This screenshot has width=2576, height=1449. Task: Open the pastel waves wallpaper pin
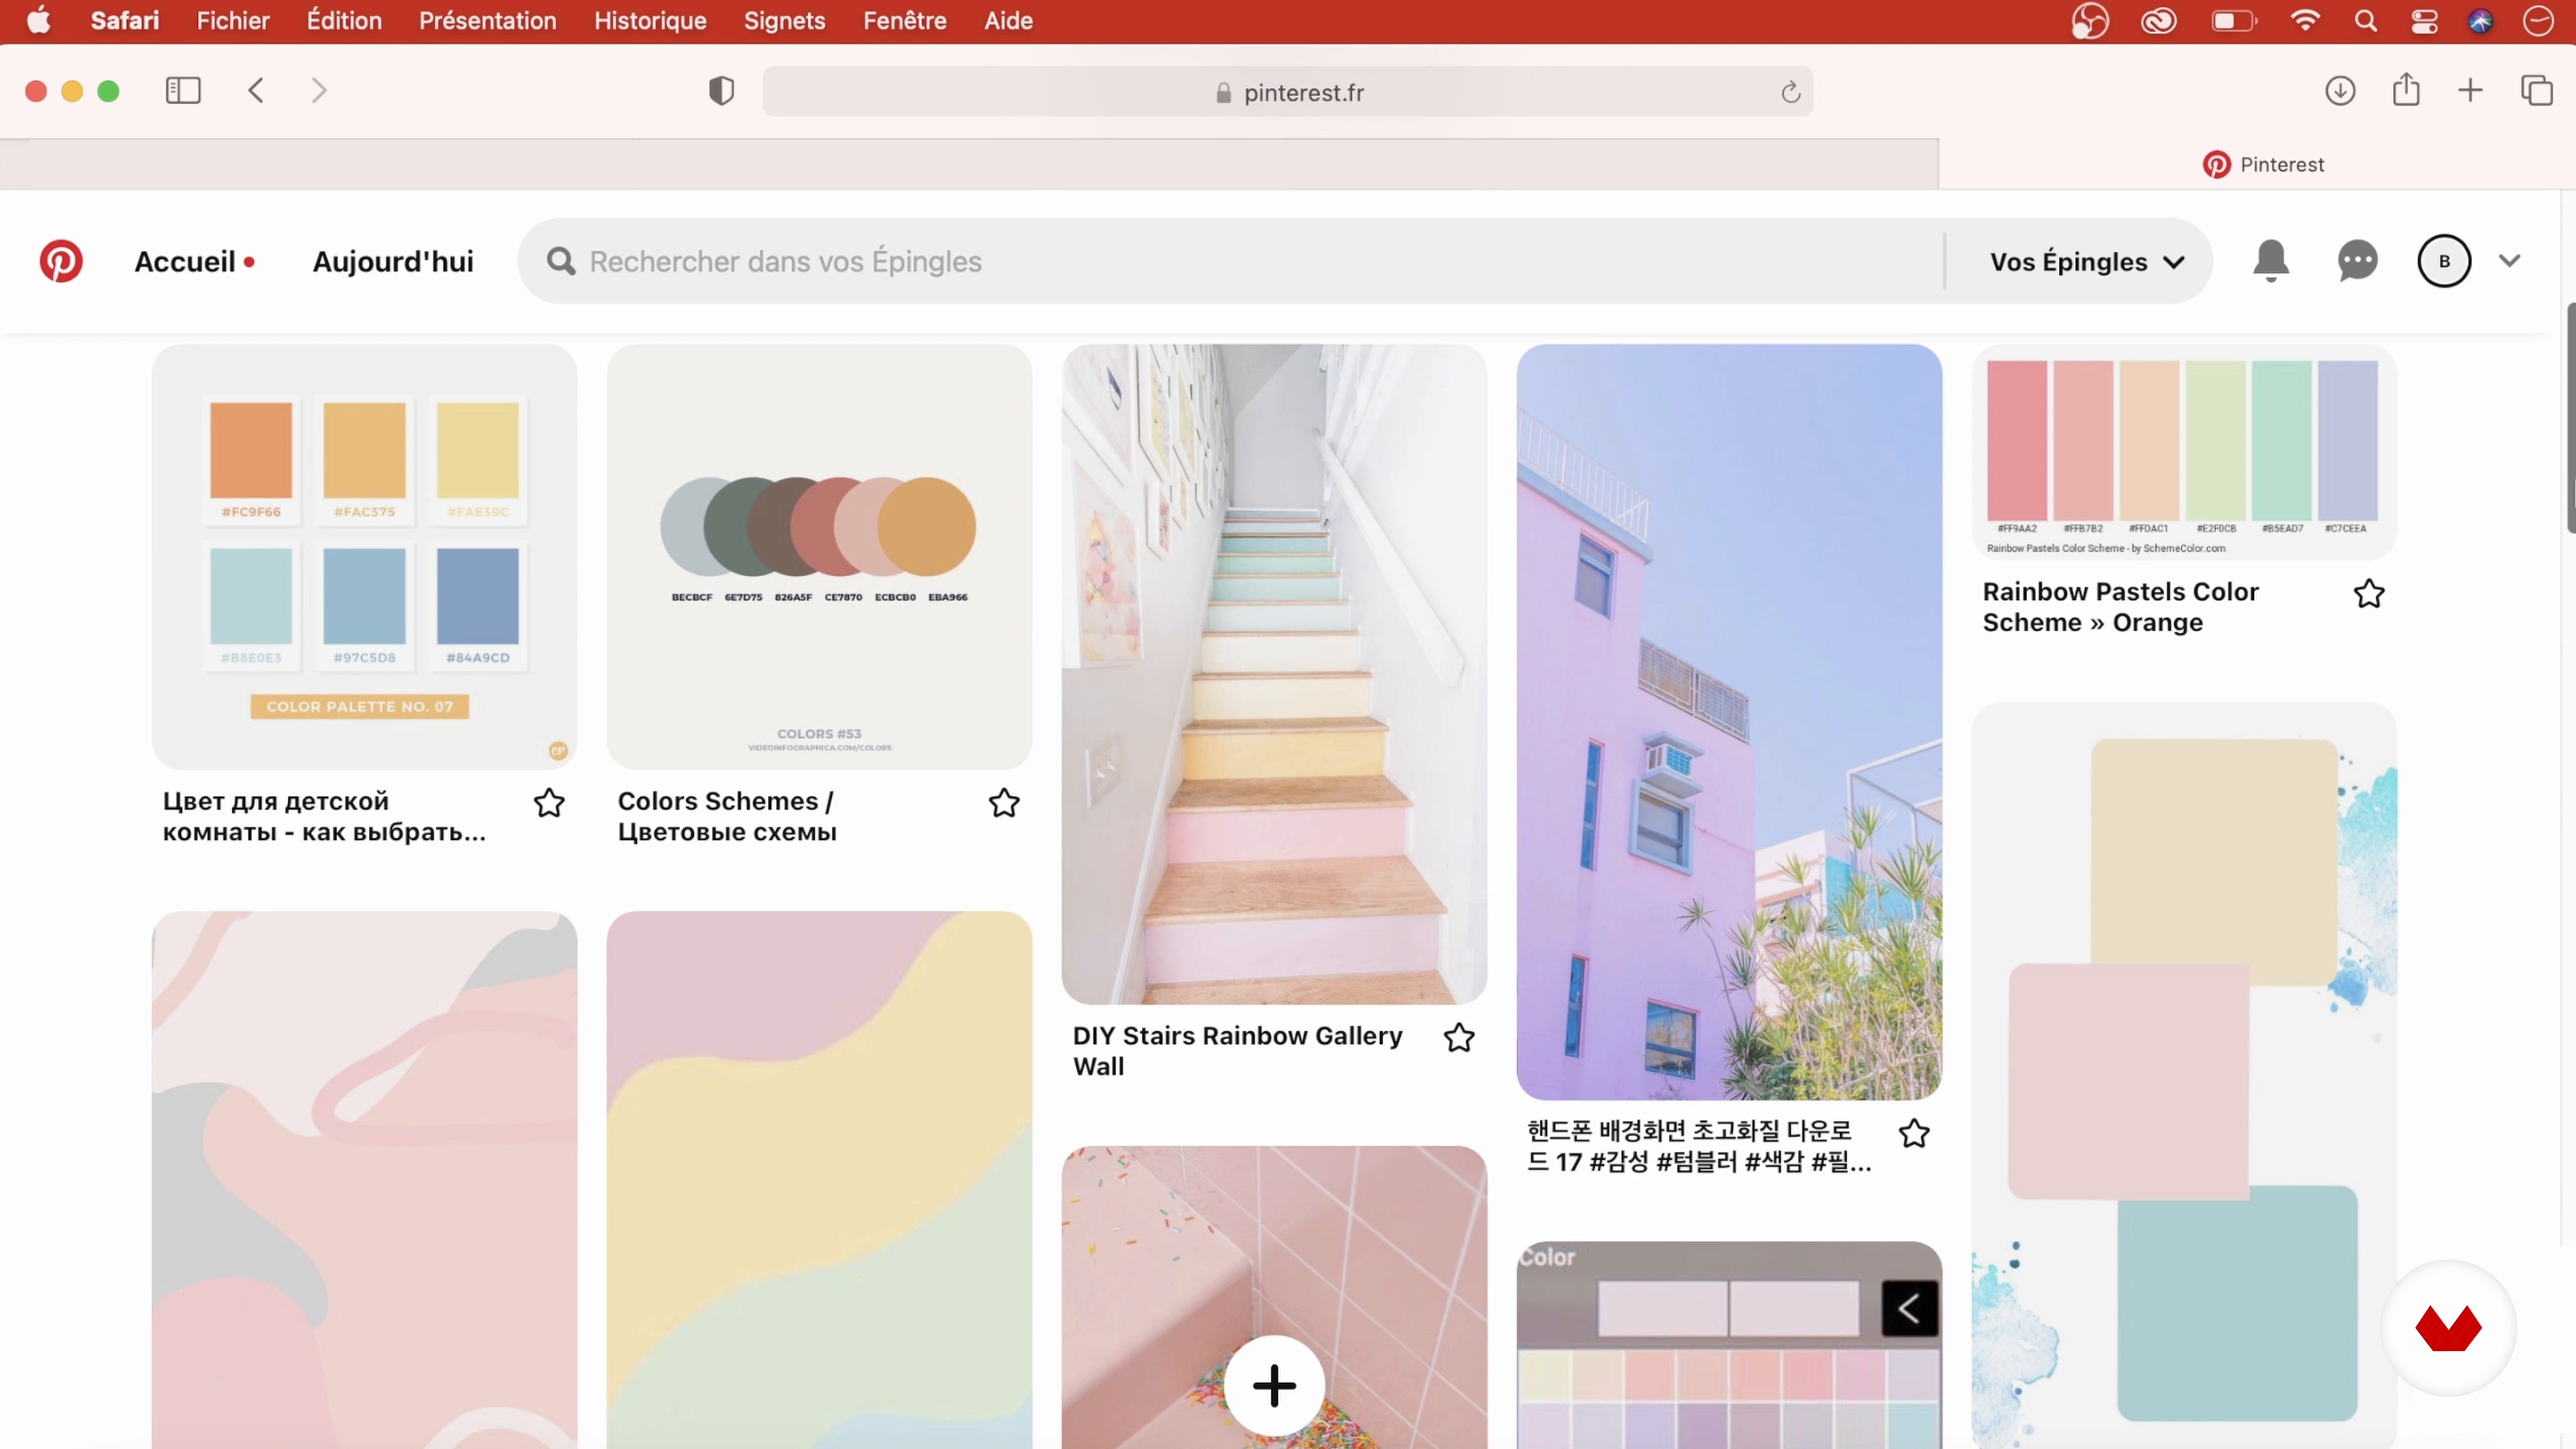819,1180
